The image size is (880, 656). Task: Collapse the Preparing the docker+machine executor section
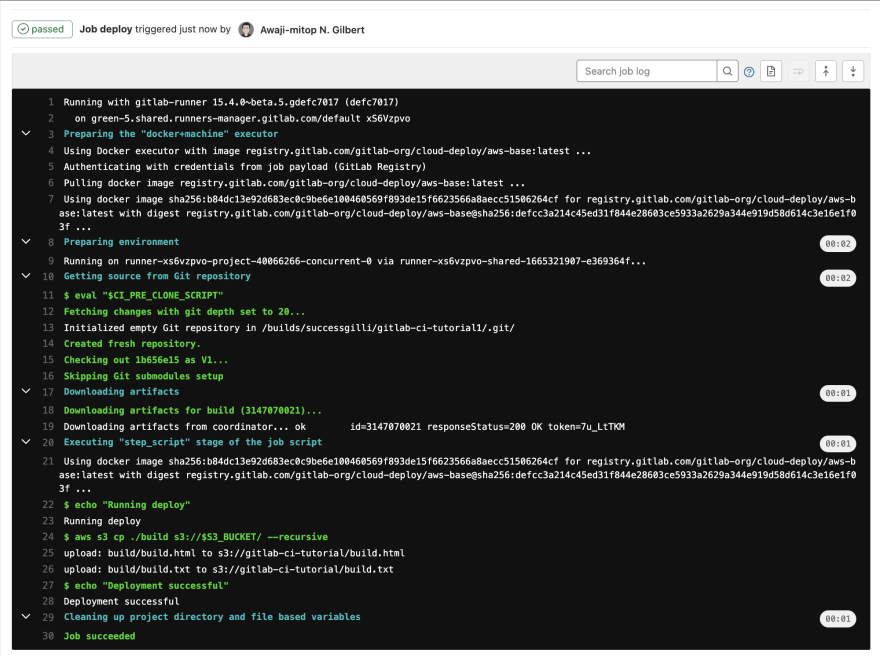coord(26,134)
